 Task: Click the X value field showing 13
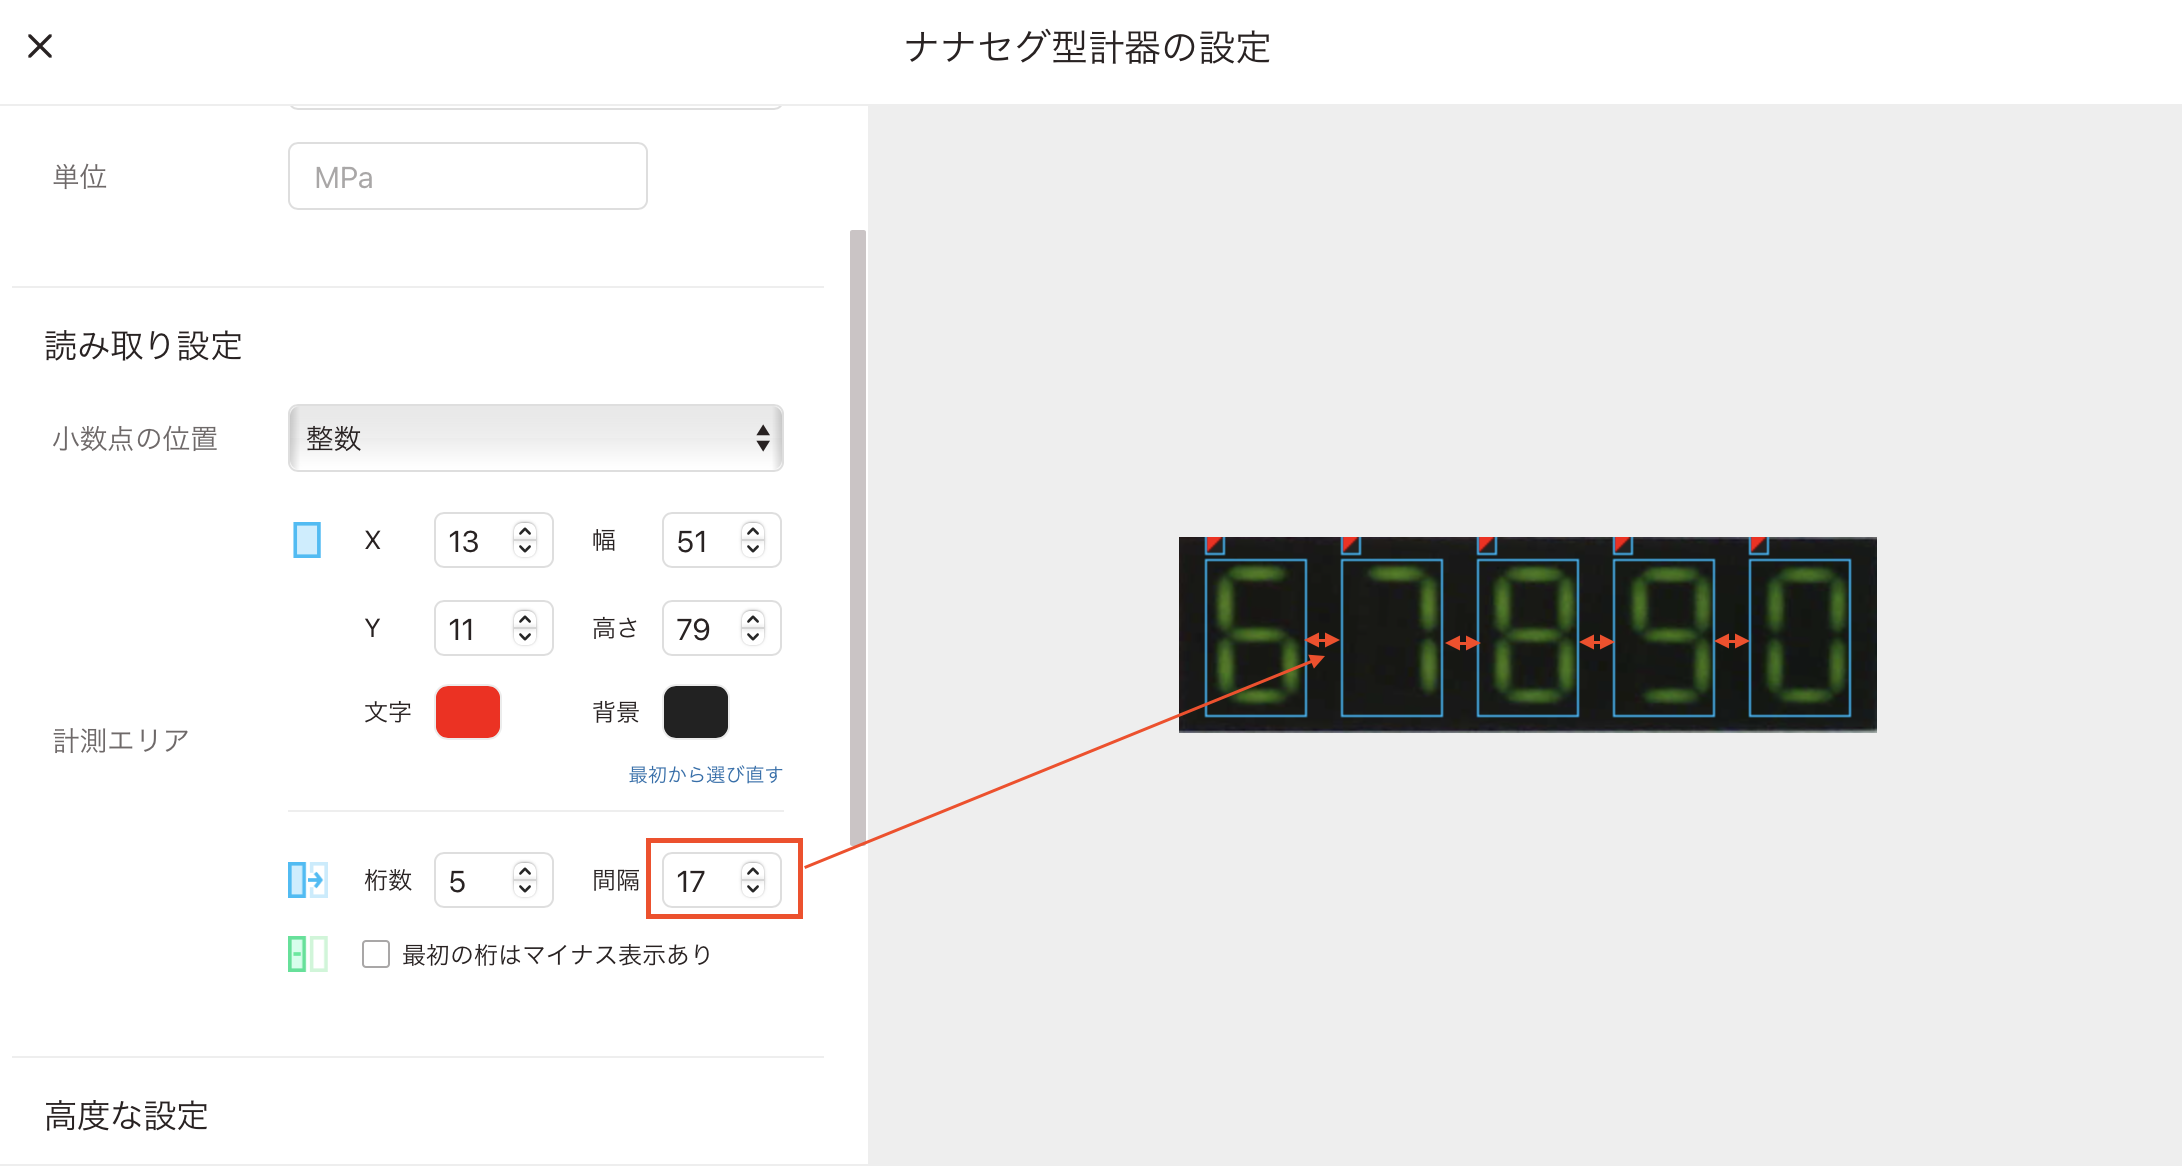coord(494,540)
